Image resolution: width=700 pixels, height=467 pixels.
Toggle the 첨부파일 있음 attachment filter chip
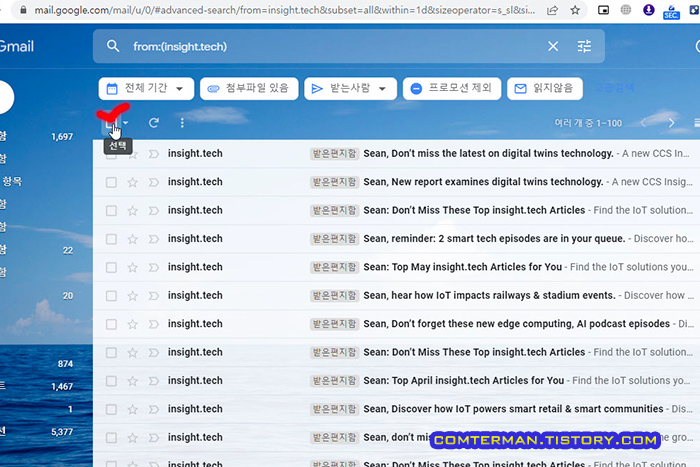(x=249, y=88)
